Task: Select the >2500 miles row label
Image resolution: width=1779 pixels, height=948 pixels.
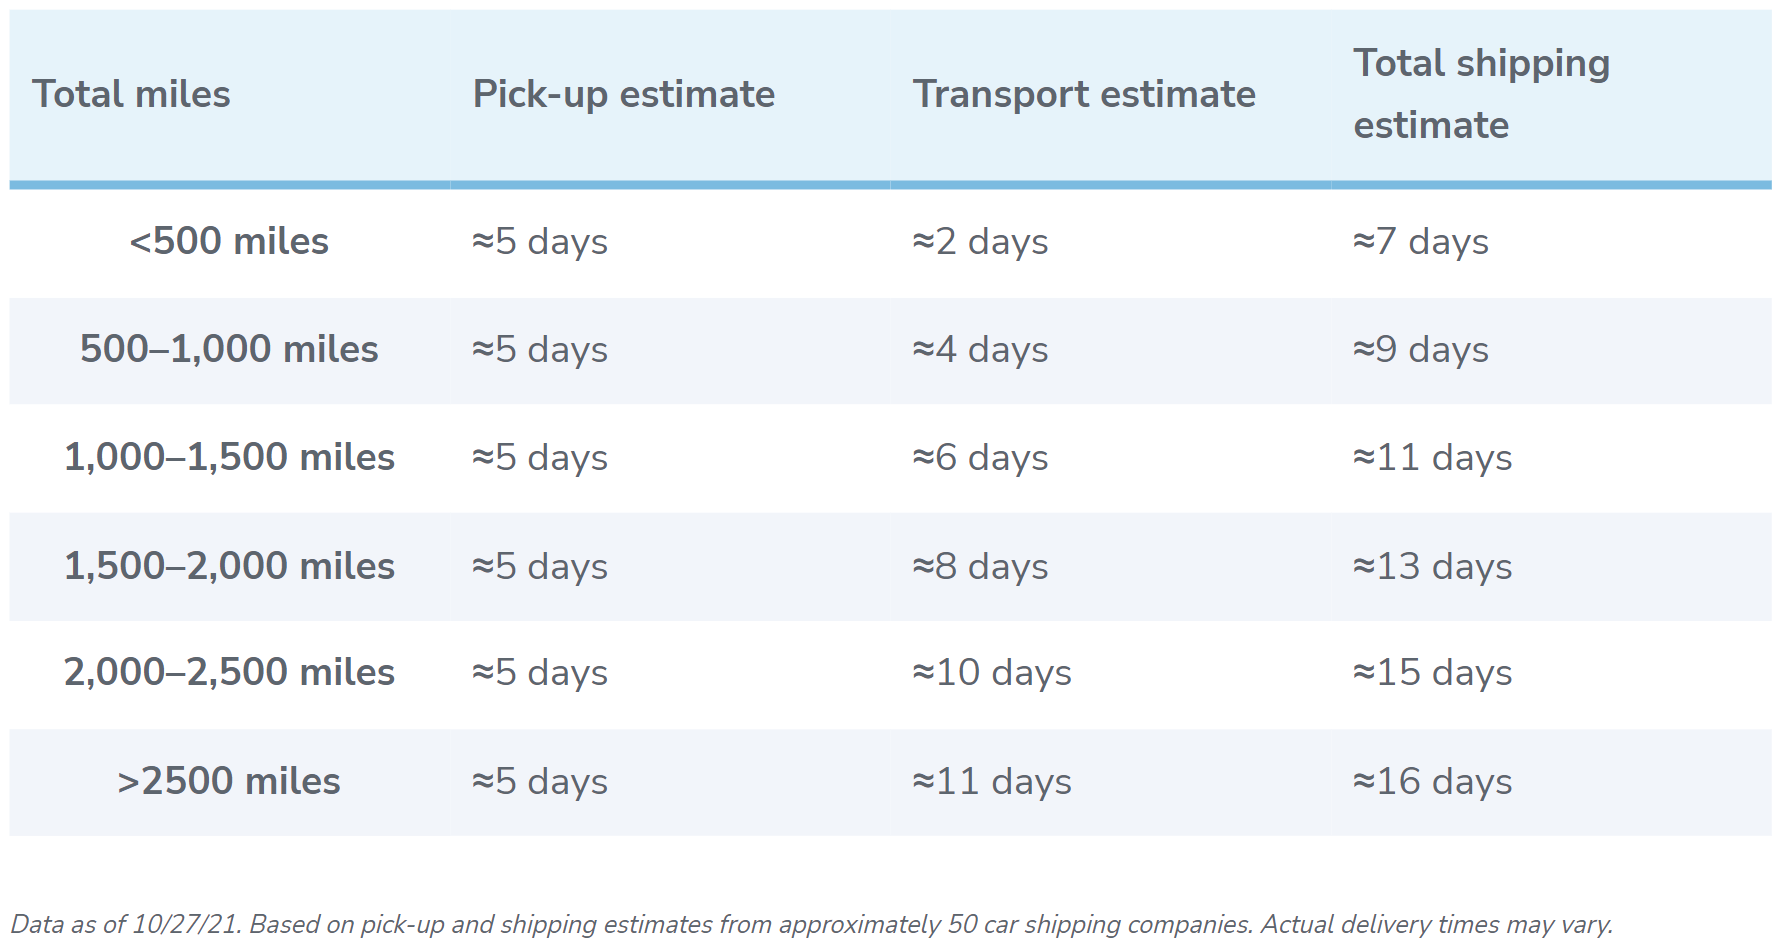Action: click(229, 782)
